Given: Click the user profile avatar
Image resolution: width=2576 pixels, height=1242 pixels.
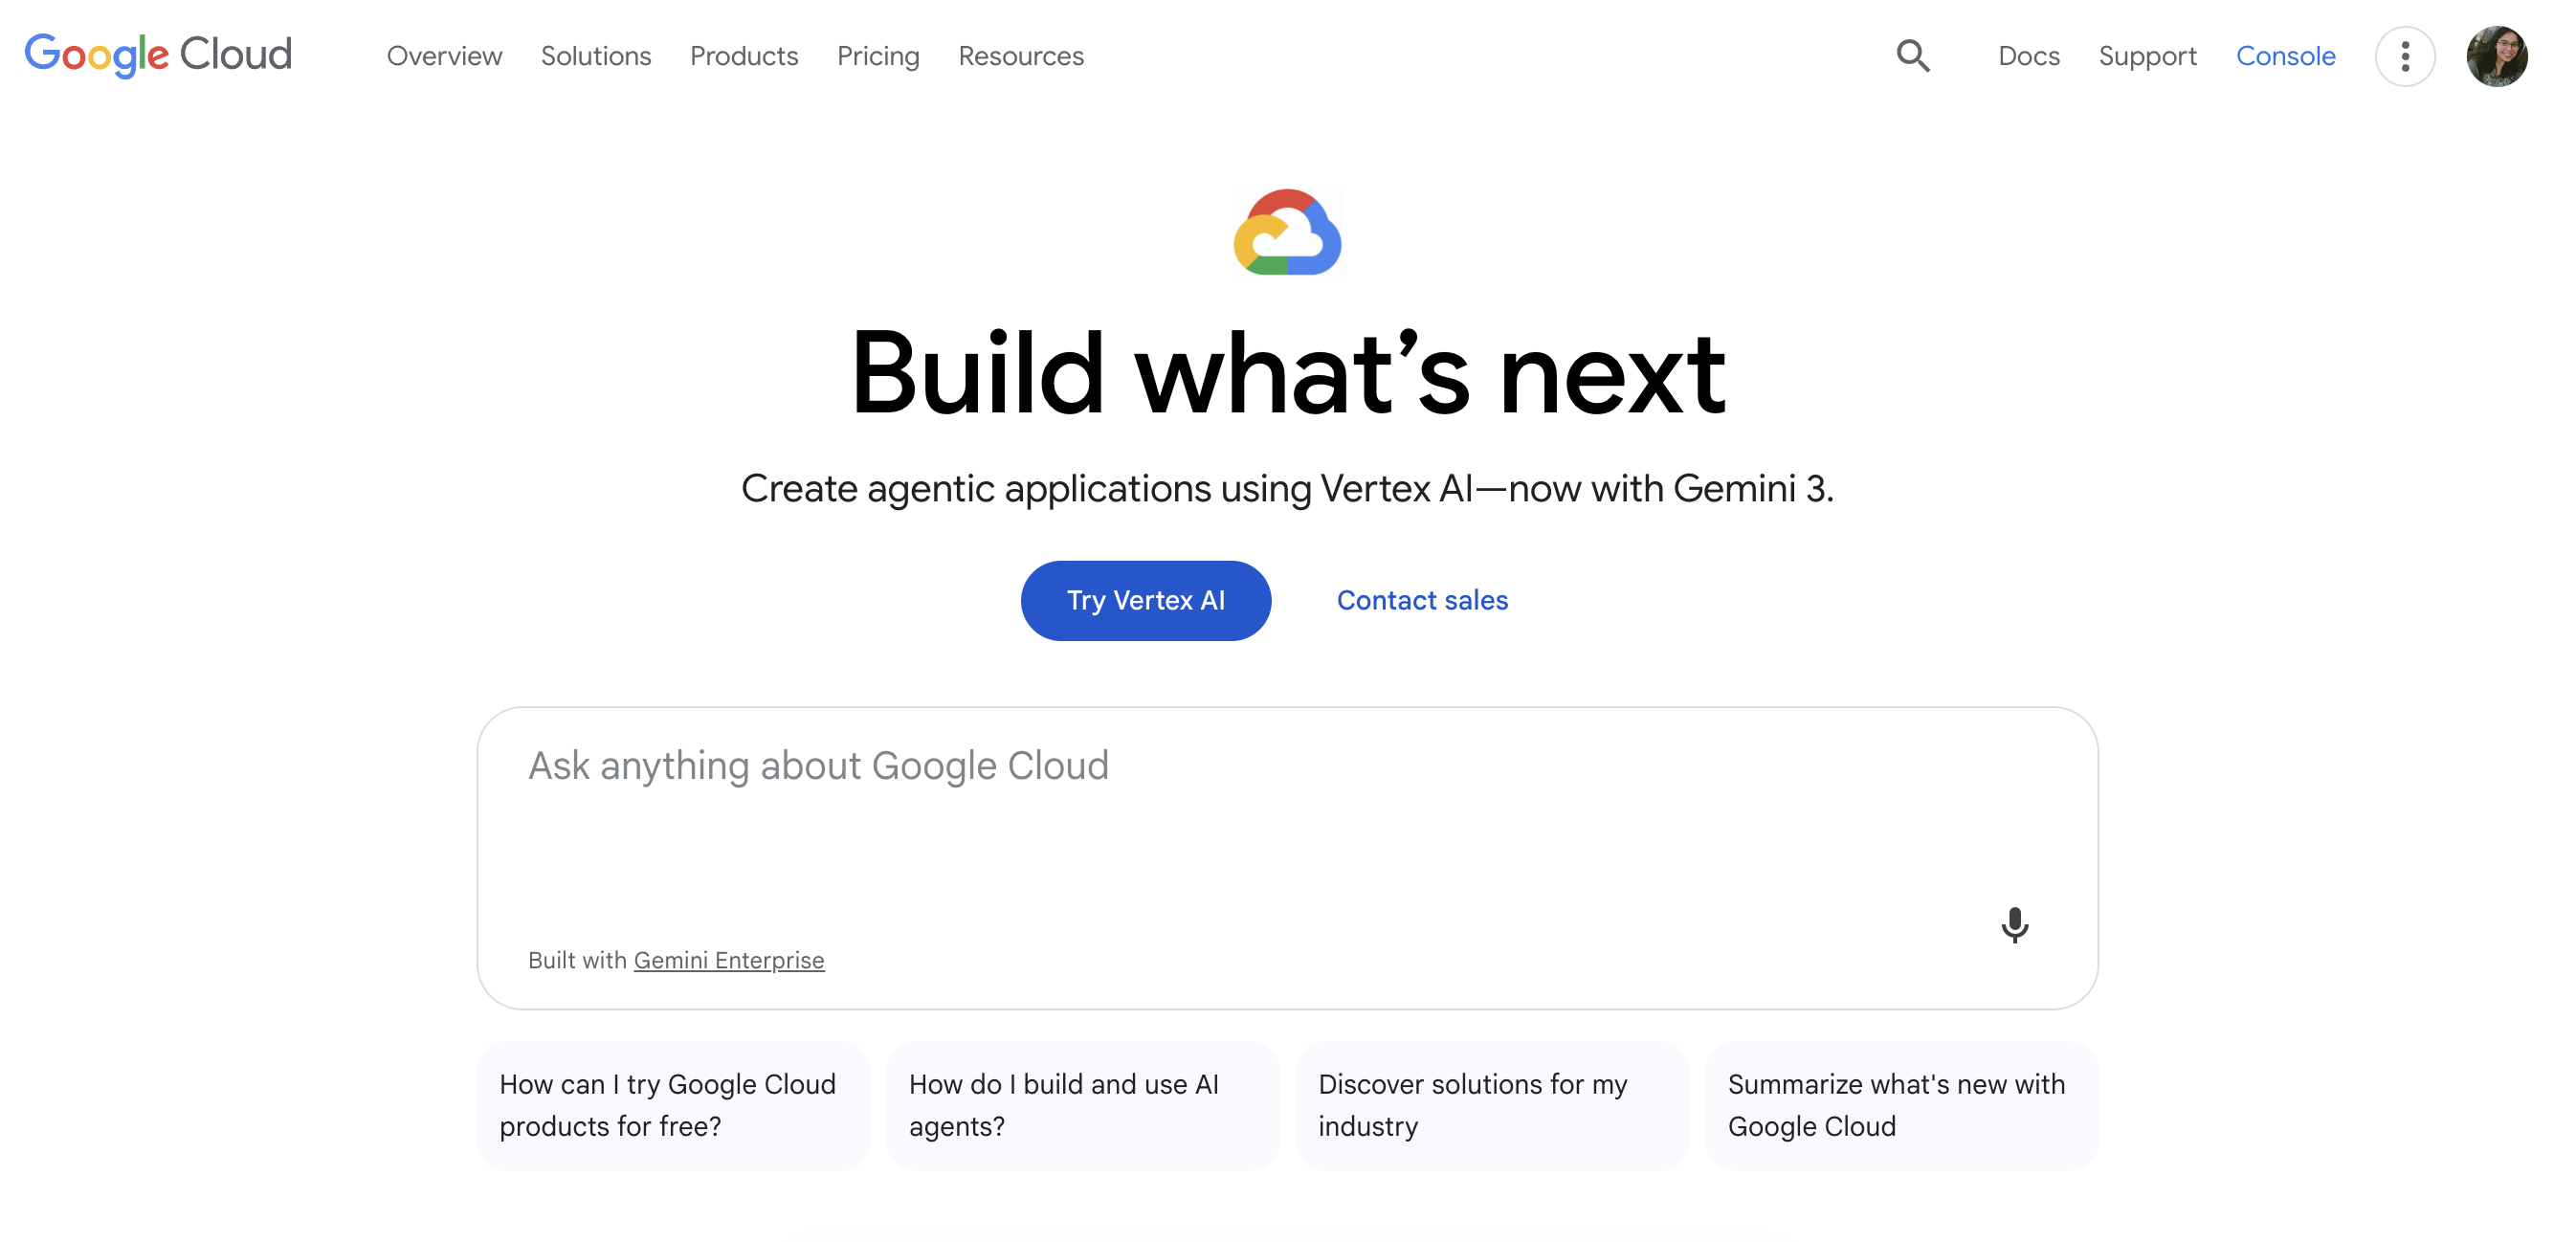Looking at the screenshot, I should tap(2496, 56).
